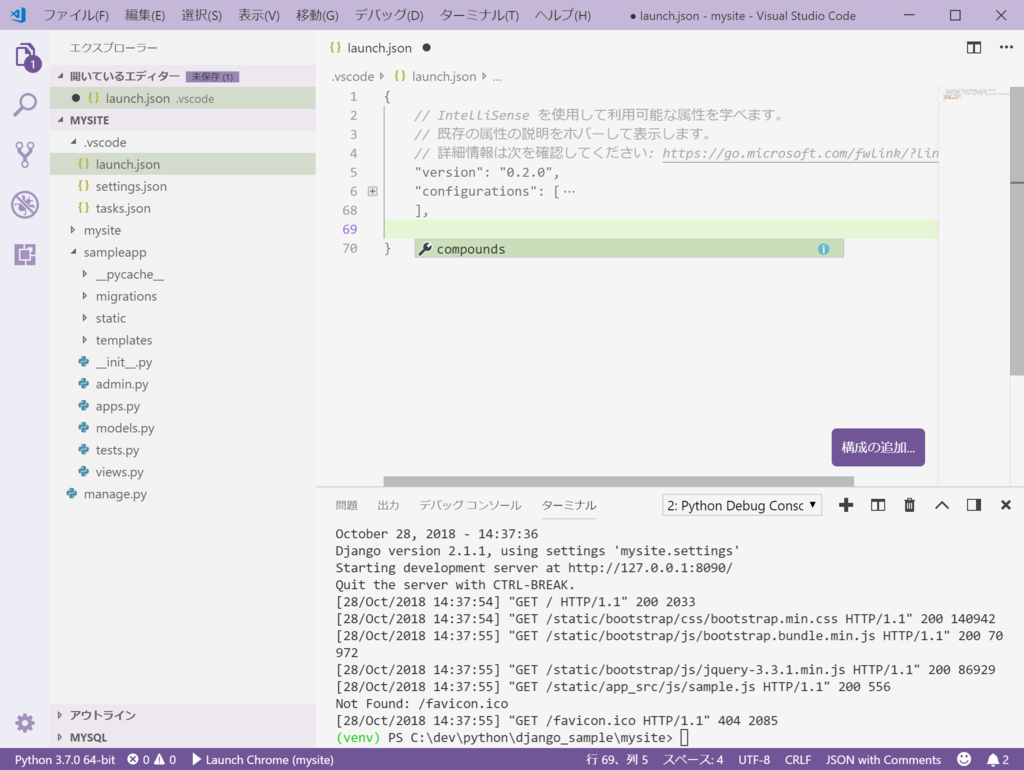This screenshot has width=1024, height=770.
Task: Switch to the 問題 panel tab
Action: [346, 505]
